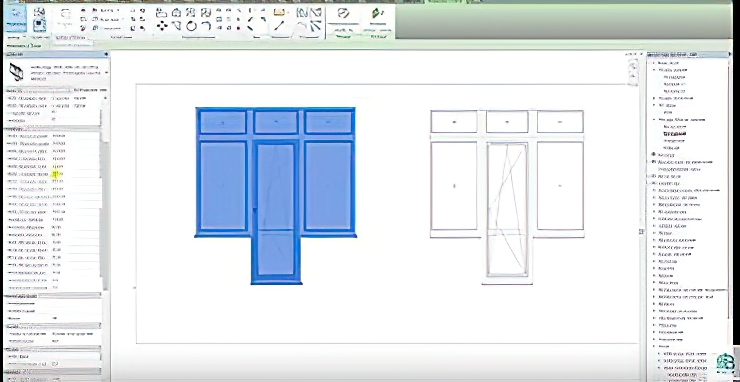Activate the Rotate tool circular icon
Screen dimensions: 740x382
coord(191,26)
